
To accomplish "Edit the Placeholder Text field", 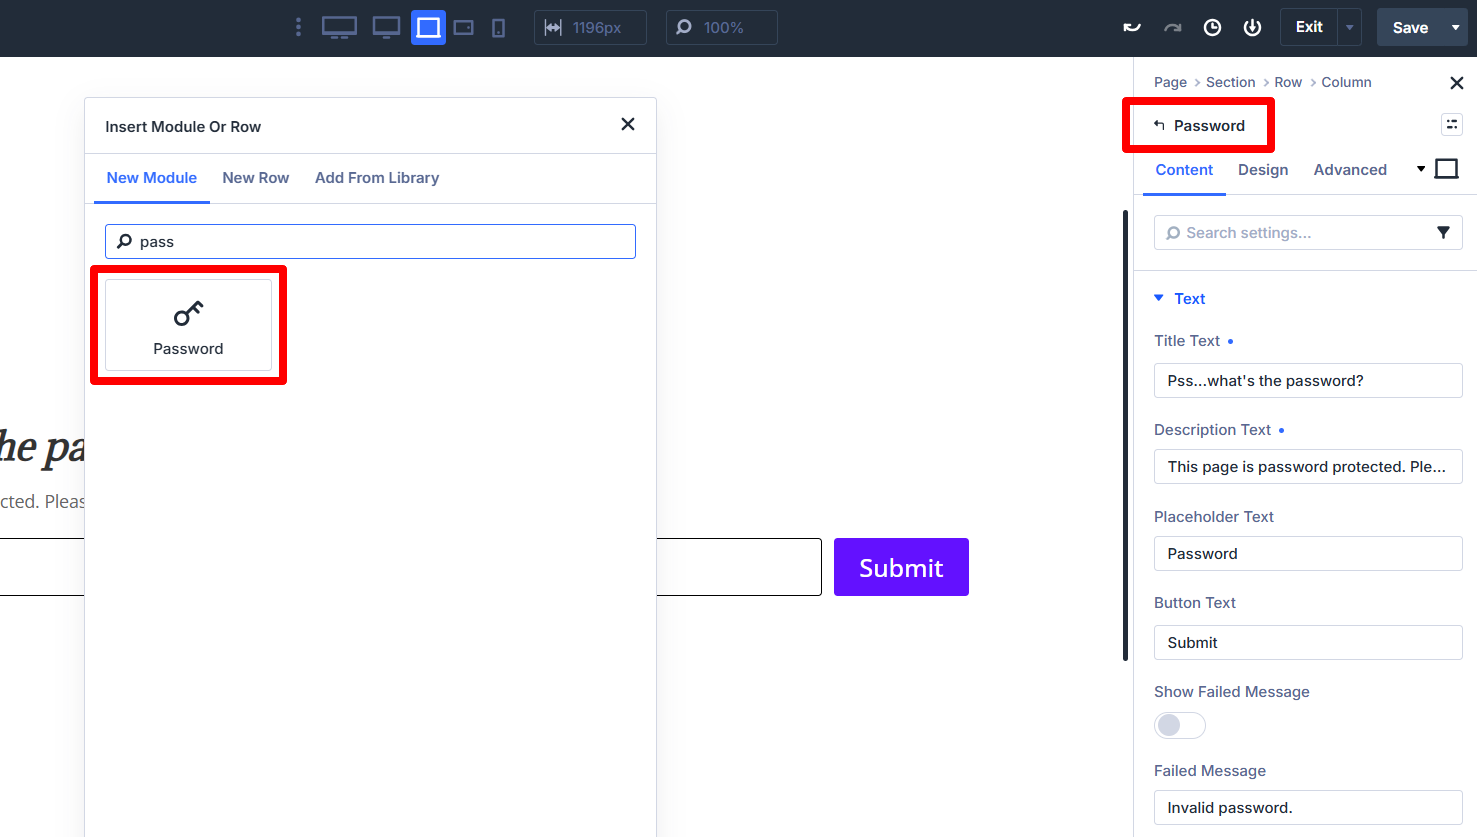I will [x=1308, y=553].
